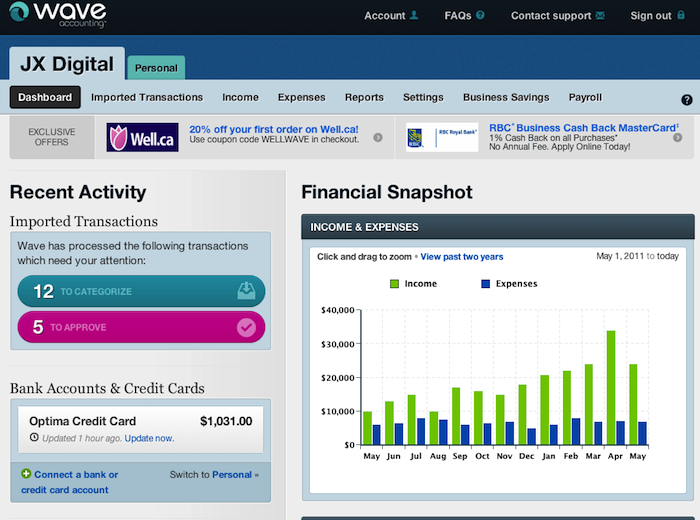The height and width of the screenshot is (520, 700).
Task: Open the Reports menu item
Action: click(x=364, y=97)
